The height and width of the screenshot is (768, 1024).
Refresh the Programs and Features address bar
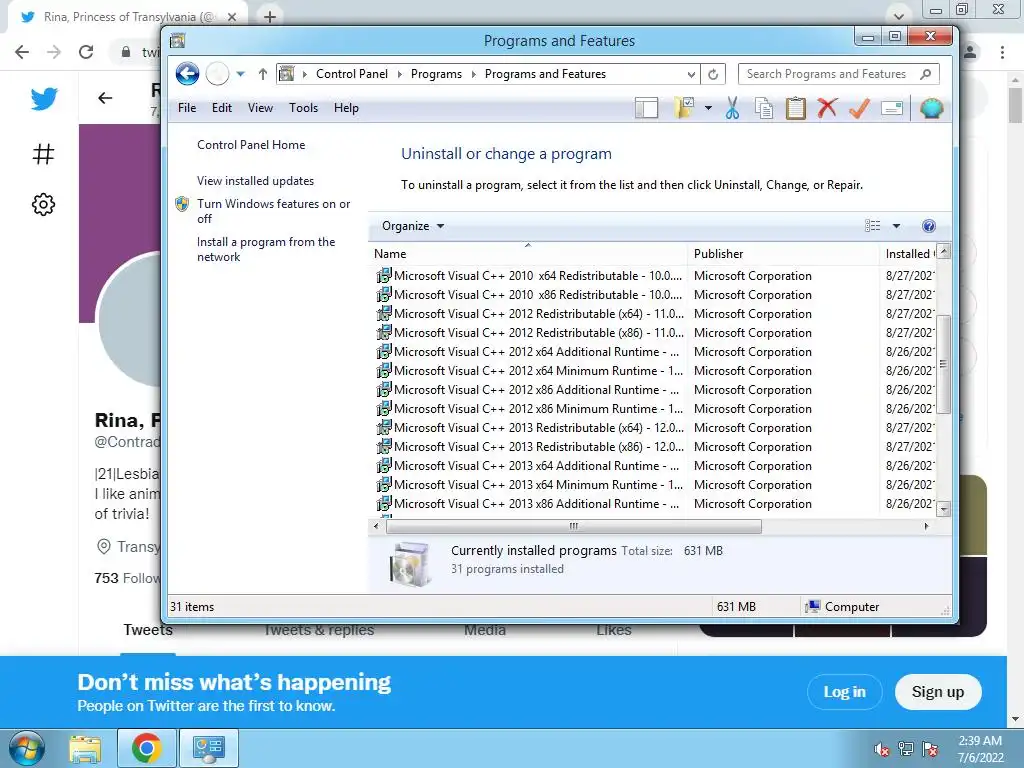click(713, 74)
